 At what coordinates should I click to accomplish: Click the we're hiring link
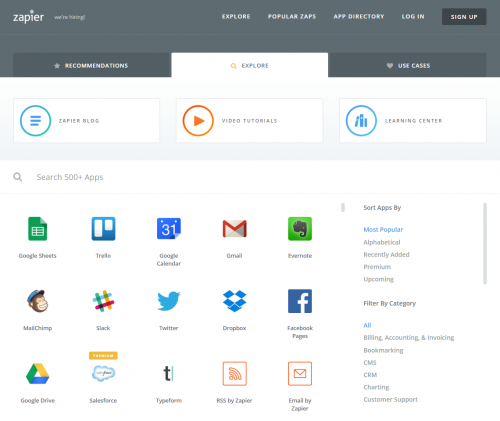click(x=70, y=17)
